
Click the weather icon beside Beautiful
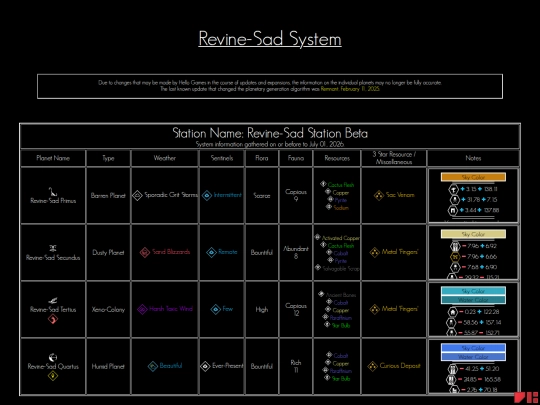tap(153, 366)
